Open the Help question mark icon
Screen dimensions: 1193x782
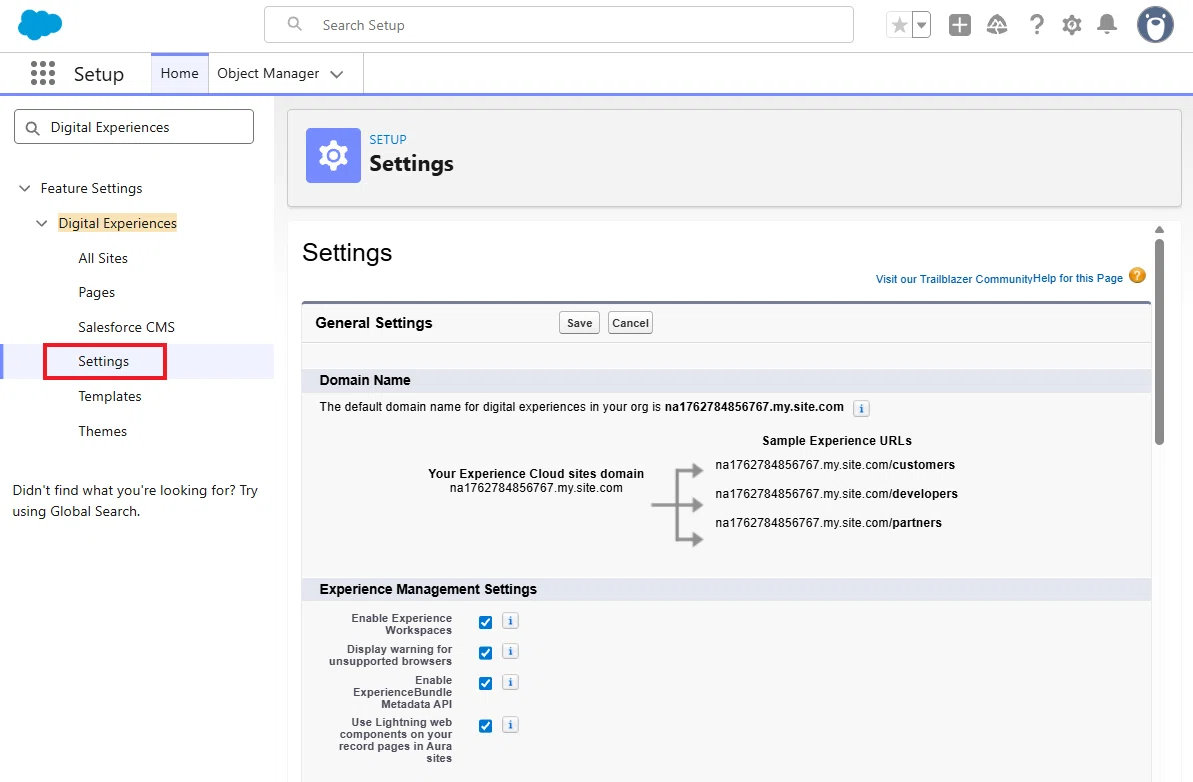pyautogui.click(x=1036, y=25)
